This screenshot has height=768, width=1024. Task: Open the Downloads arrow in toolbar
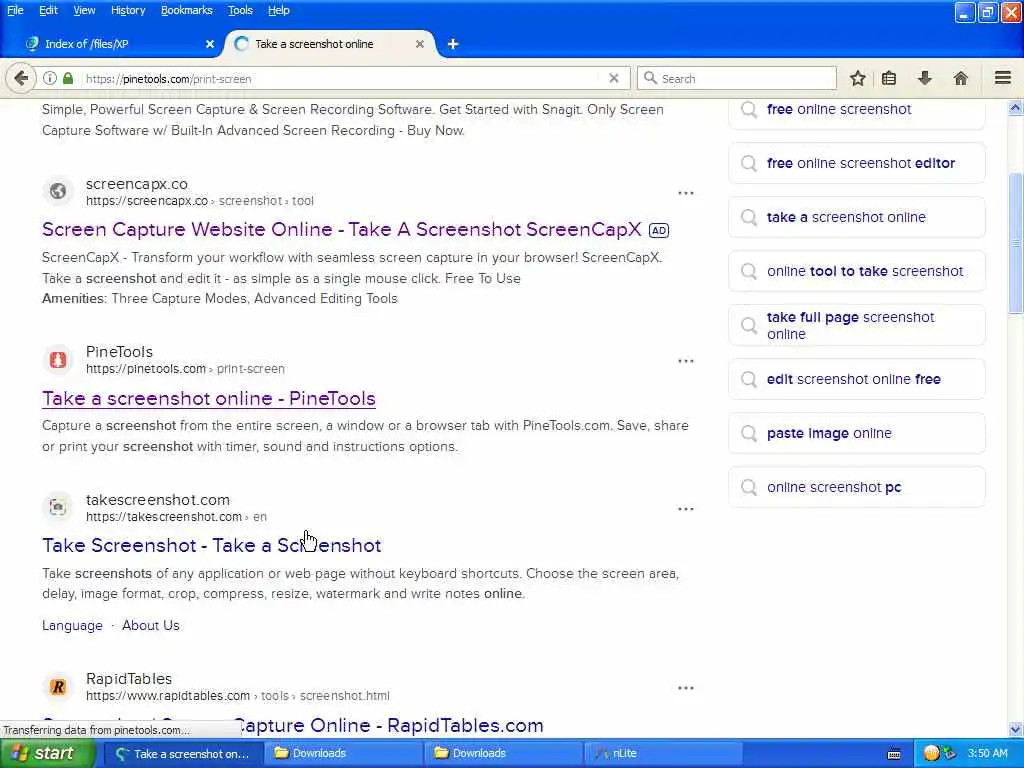click(x=924, y=78)
